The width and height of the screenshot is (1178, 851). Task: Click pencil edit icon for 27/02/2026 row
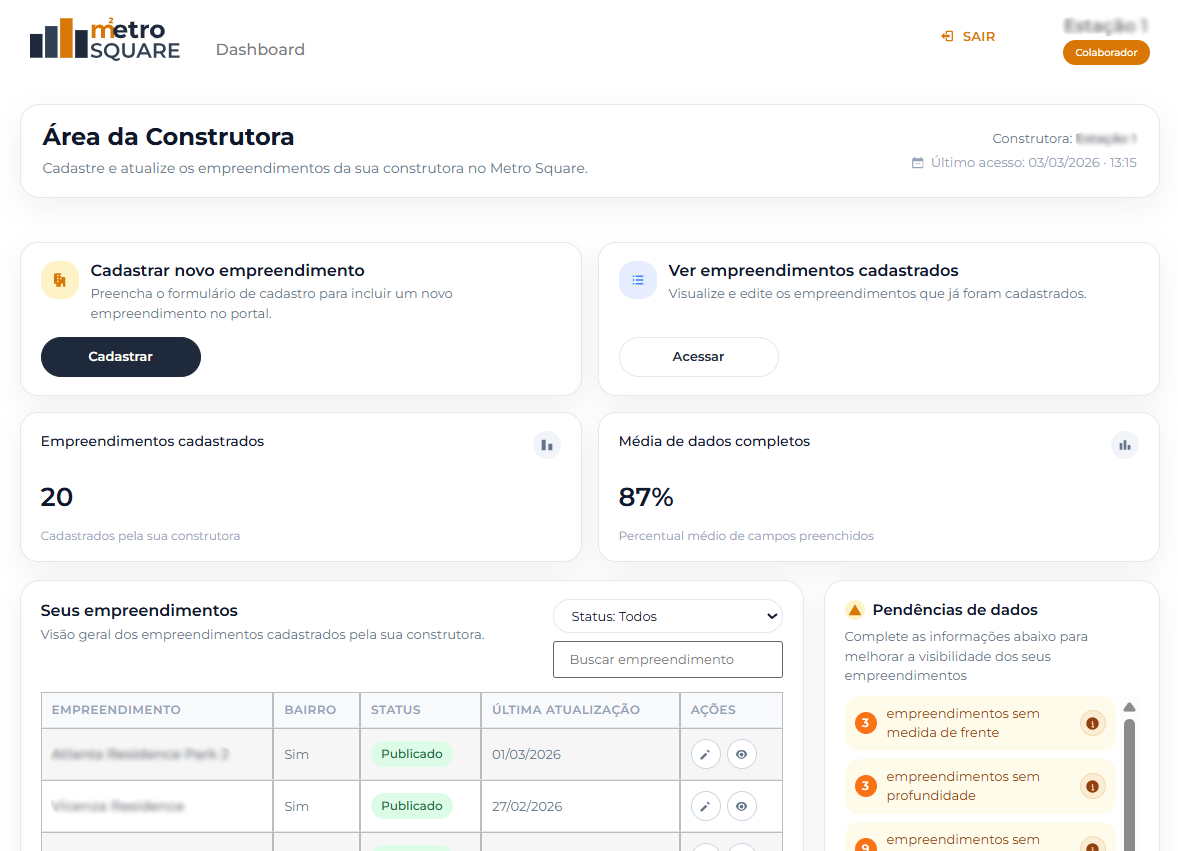(705, 806)
